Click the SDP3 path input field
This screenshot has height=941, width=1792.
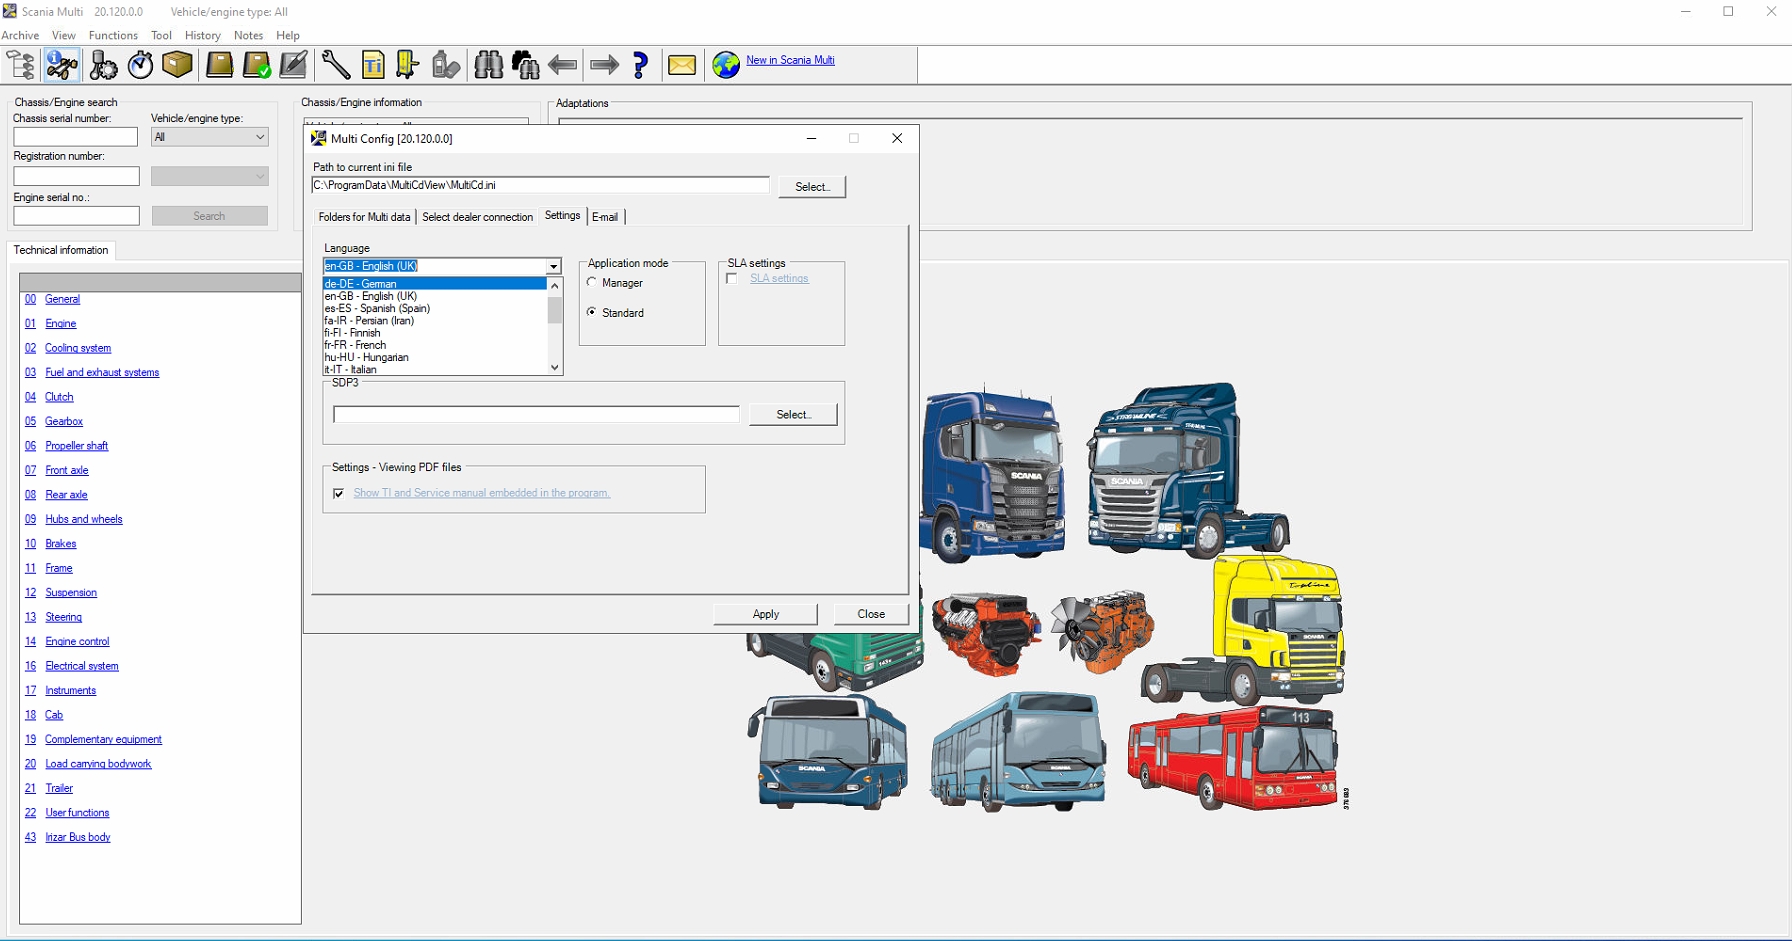coord(536,414)
